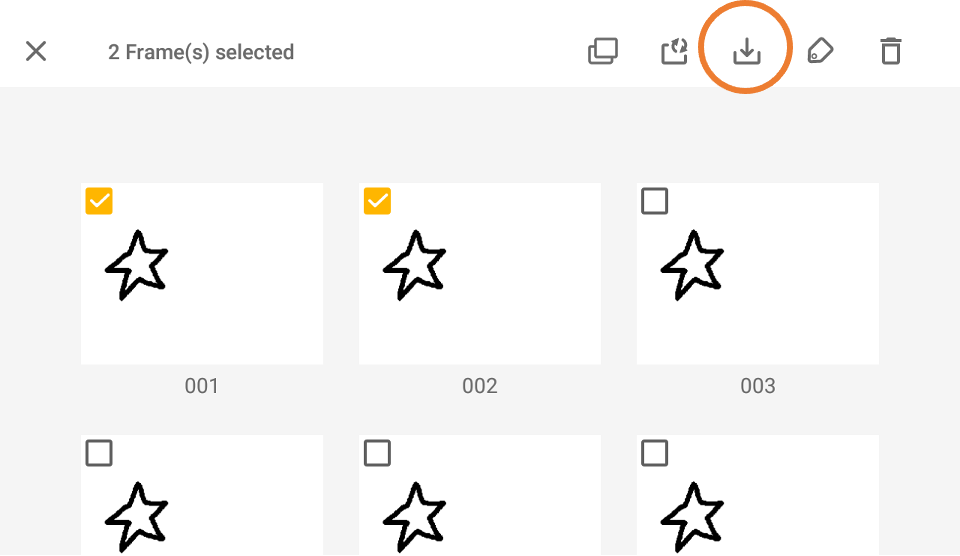Select the frame 002 thumbnail
This screenshot has height=556, width=960.
pos(480,274)
